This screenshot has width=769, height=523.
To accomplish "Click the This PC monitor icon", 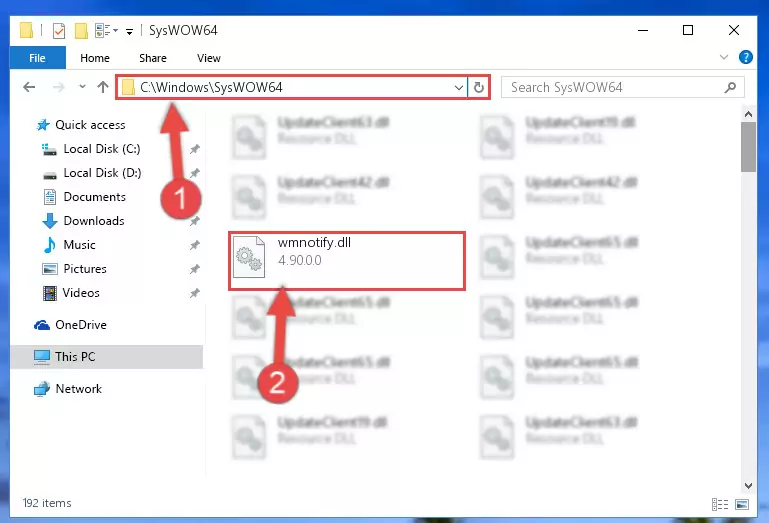I will pos(42,357).
